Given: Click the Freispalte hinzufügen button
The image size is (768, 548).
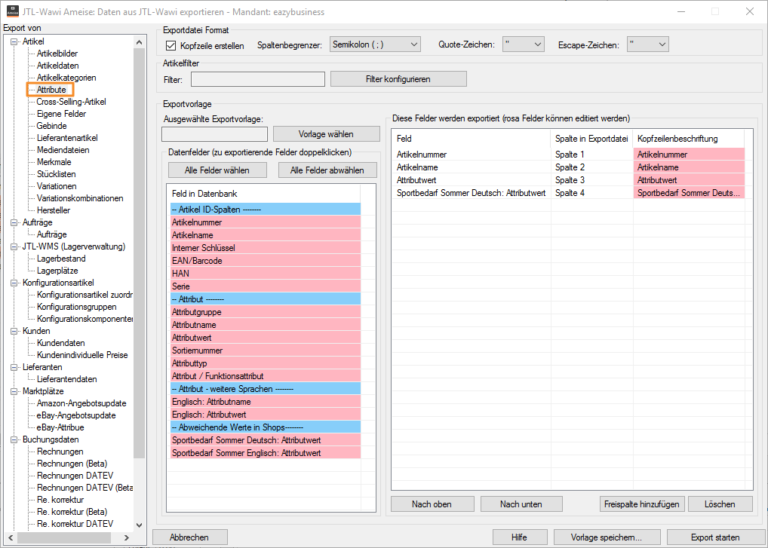Looking at the screenshot, I should coord(640,504).
